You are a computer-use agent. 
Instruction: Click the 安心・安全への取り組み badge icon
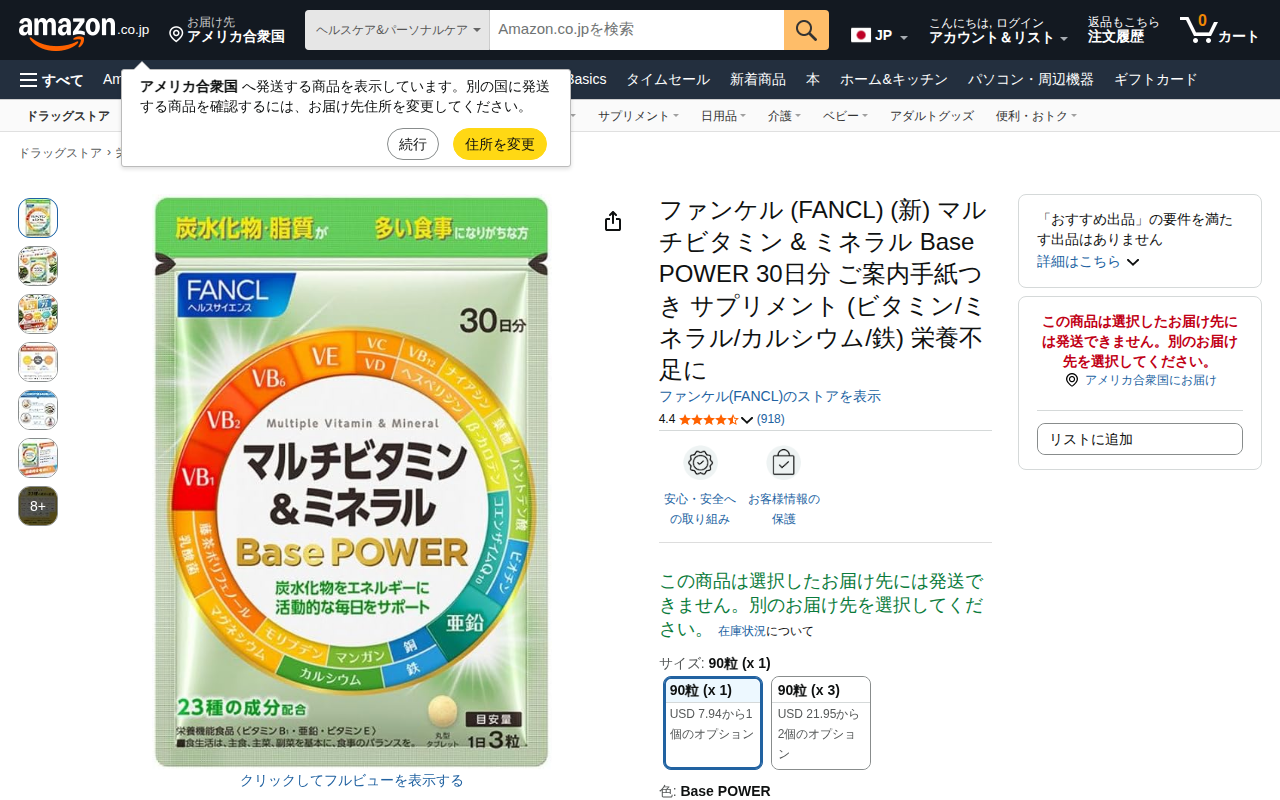coord(700,463)
